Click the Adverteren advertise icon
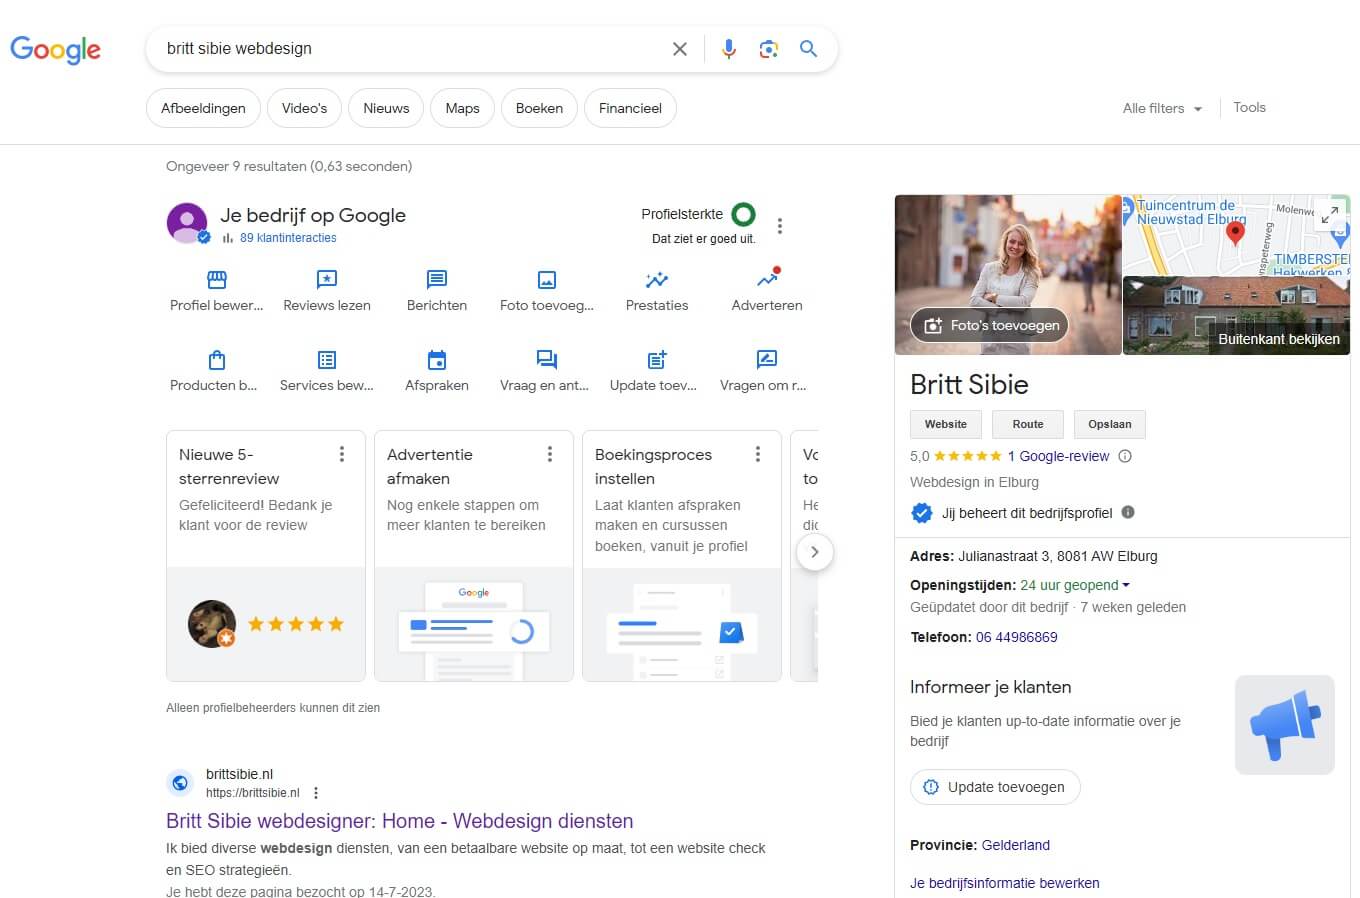This screenshot has width=1360, height=898. (x=767, y=279)
